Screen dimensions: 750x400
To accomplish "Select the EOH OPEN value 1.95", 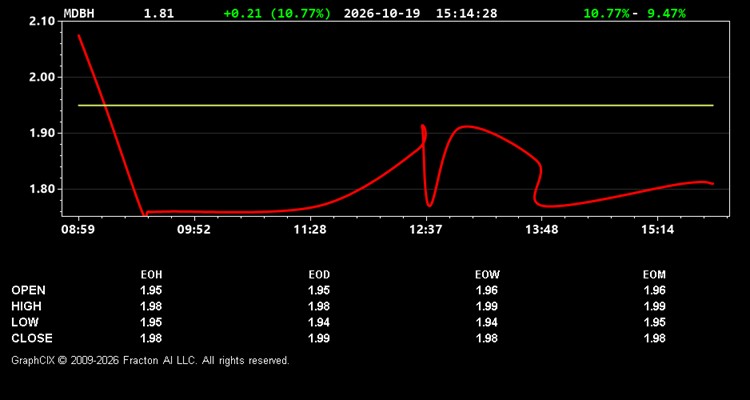I will [151, 290].
